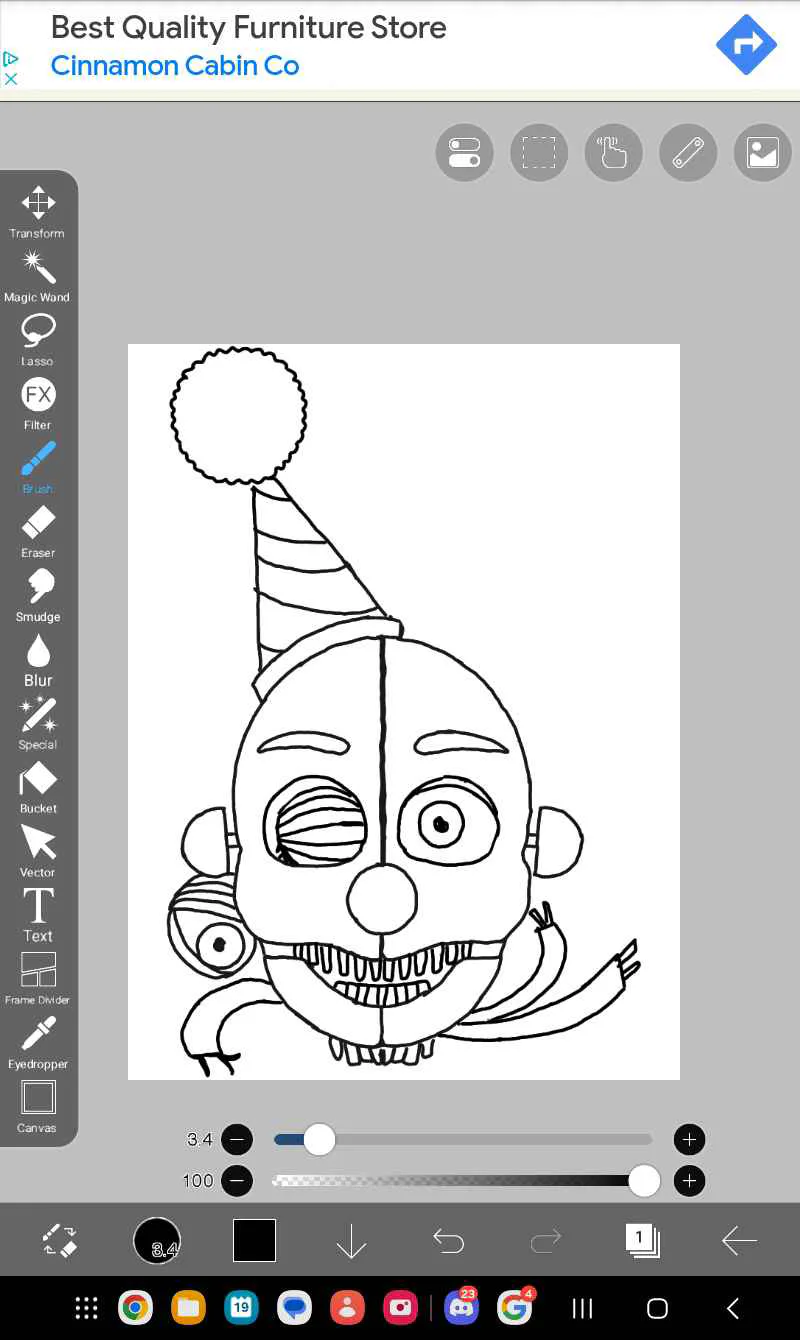Viewport: 800px width, 1340px height.
Task: Select the Eraser tool
Action: point(38,531)
